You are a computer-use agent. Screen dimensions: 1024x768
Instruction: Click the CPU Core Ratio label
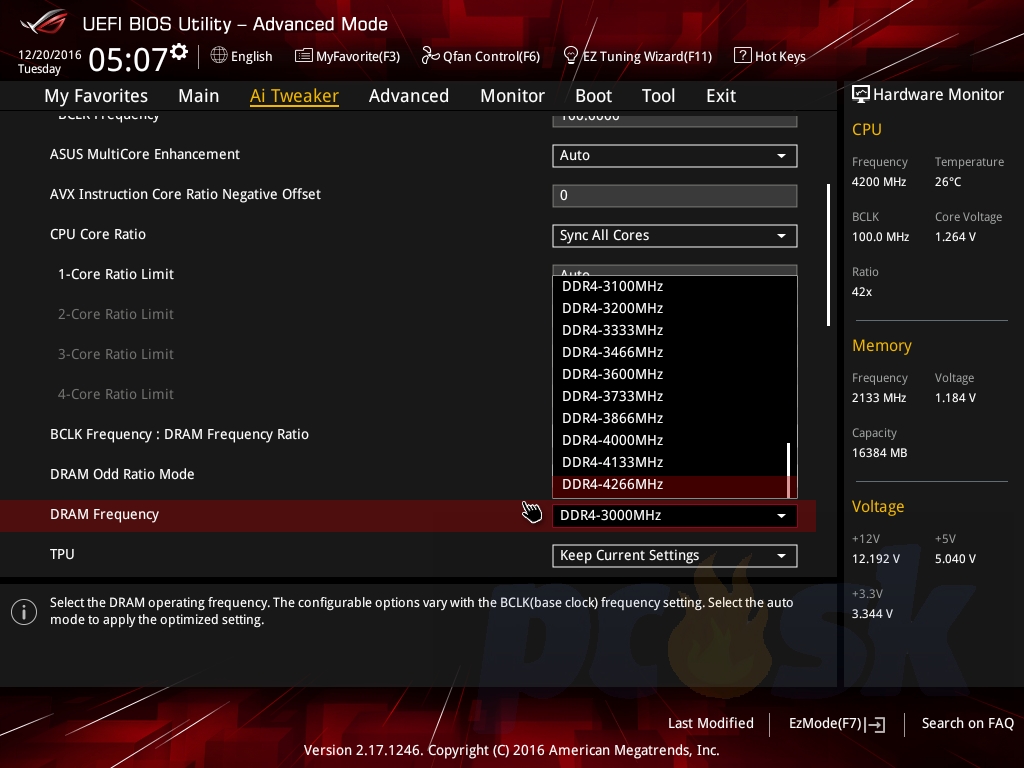click(x=98, y=234)
